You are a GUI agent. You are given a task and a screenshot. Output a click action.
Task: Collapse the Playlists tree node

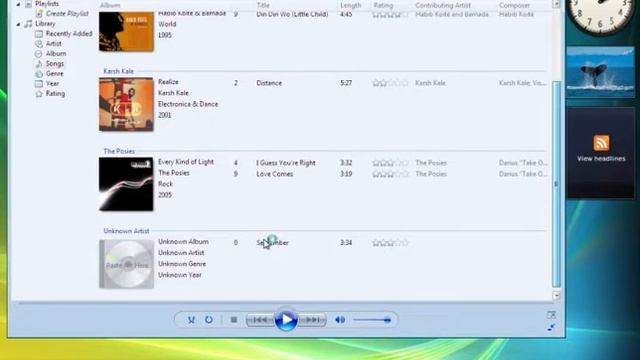(18, 4)
